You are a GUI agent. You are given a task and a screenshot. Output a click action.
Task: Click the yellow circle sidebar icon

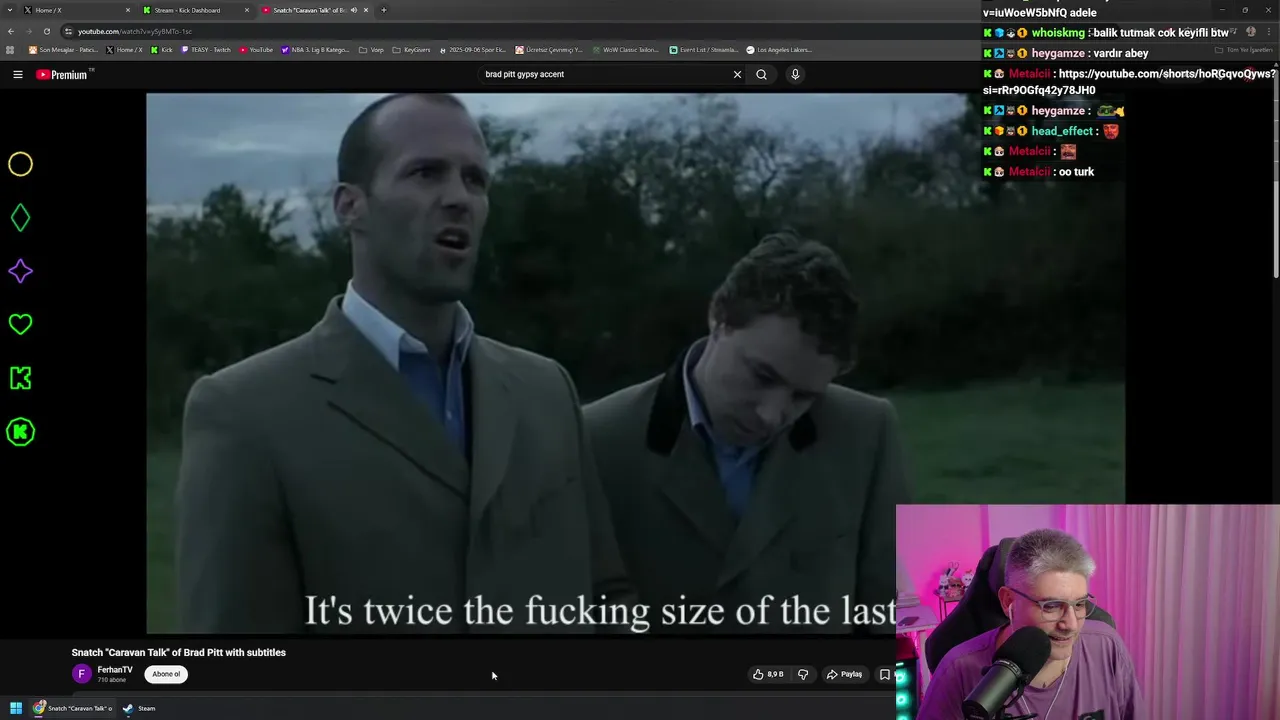(20, 164)
